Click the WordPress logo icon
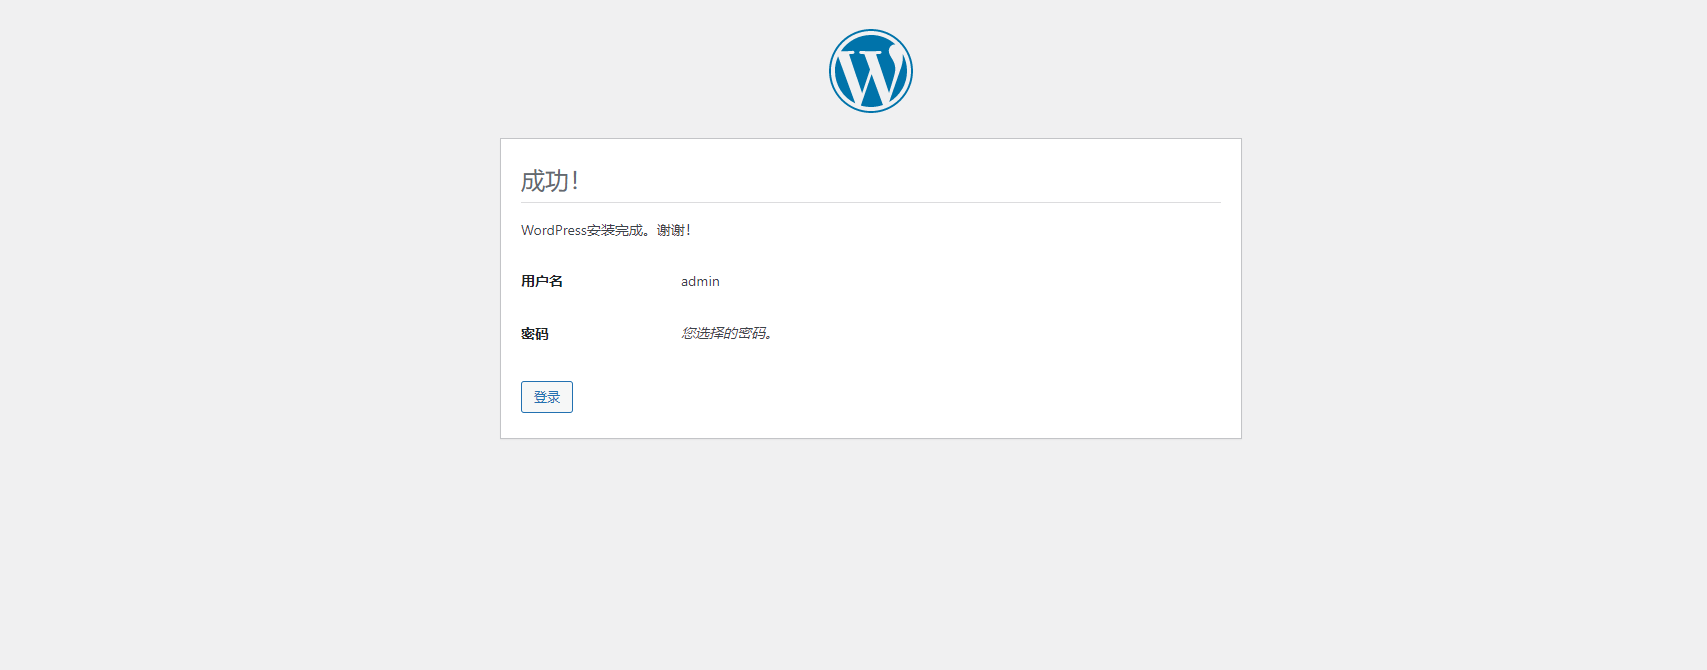 pyautogui.click(x=870, y=71)
